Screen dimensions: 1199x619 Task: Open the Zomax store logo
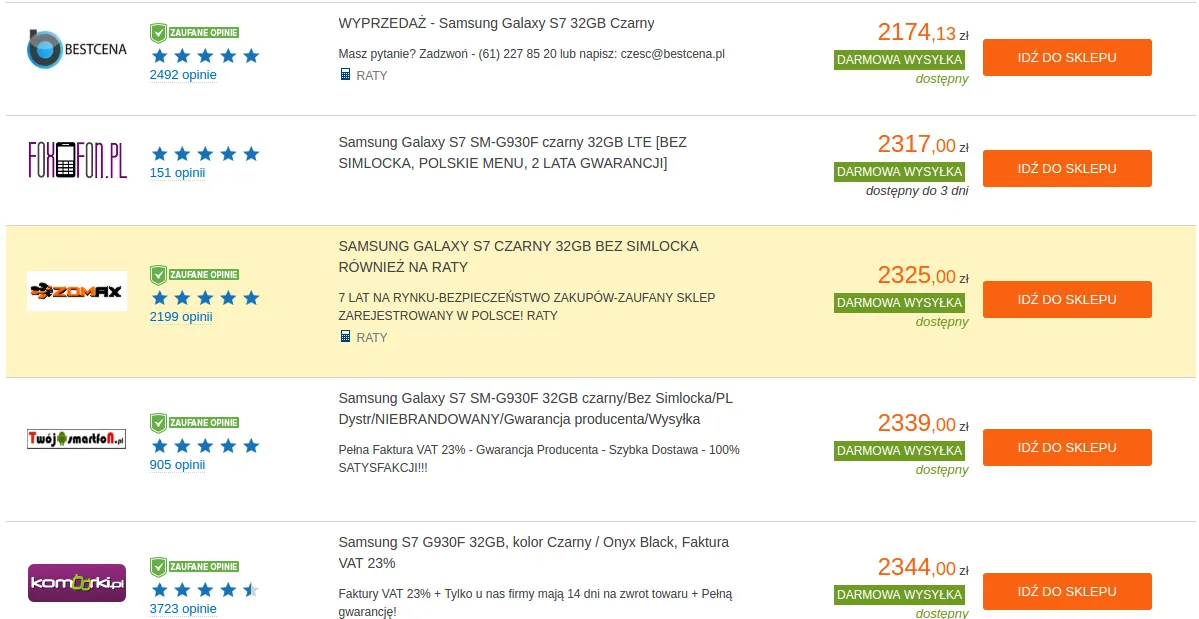(x=77, y=291)
